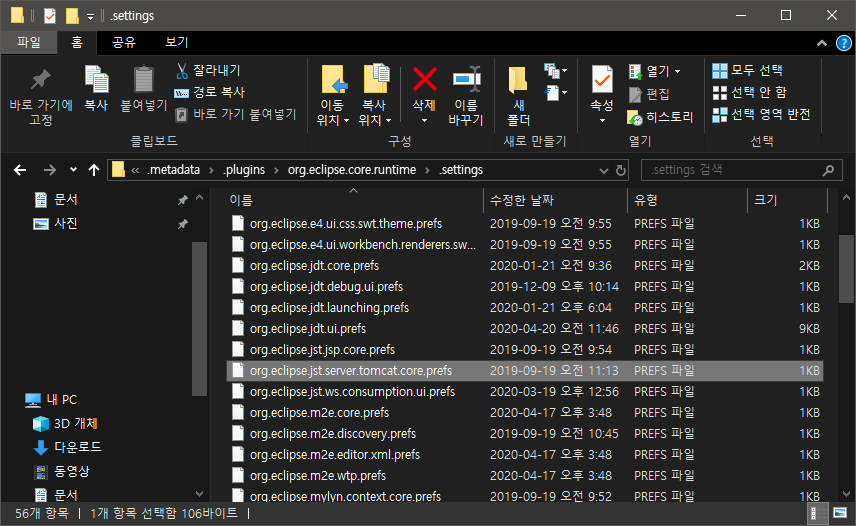856x526 pixels.
Task: Open recent locations dropdown arrow
Action: (x=73, y=170)
